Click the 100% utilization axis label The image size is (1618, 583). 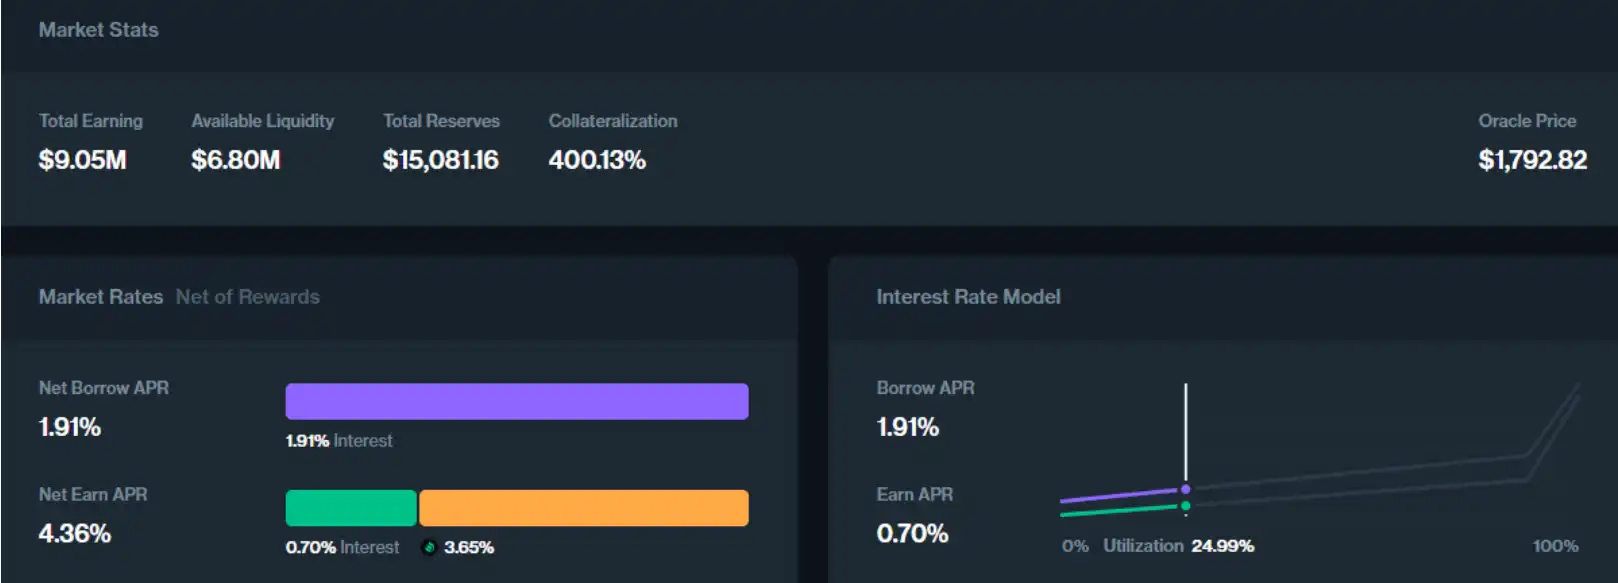[1555, 546]
